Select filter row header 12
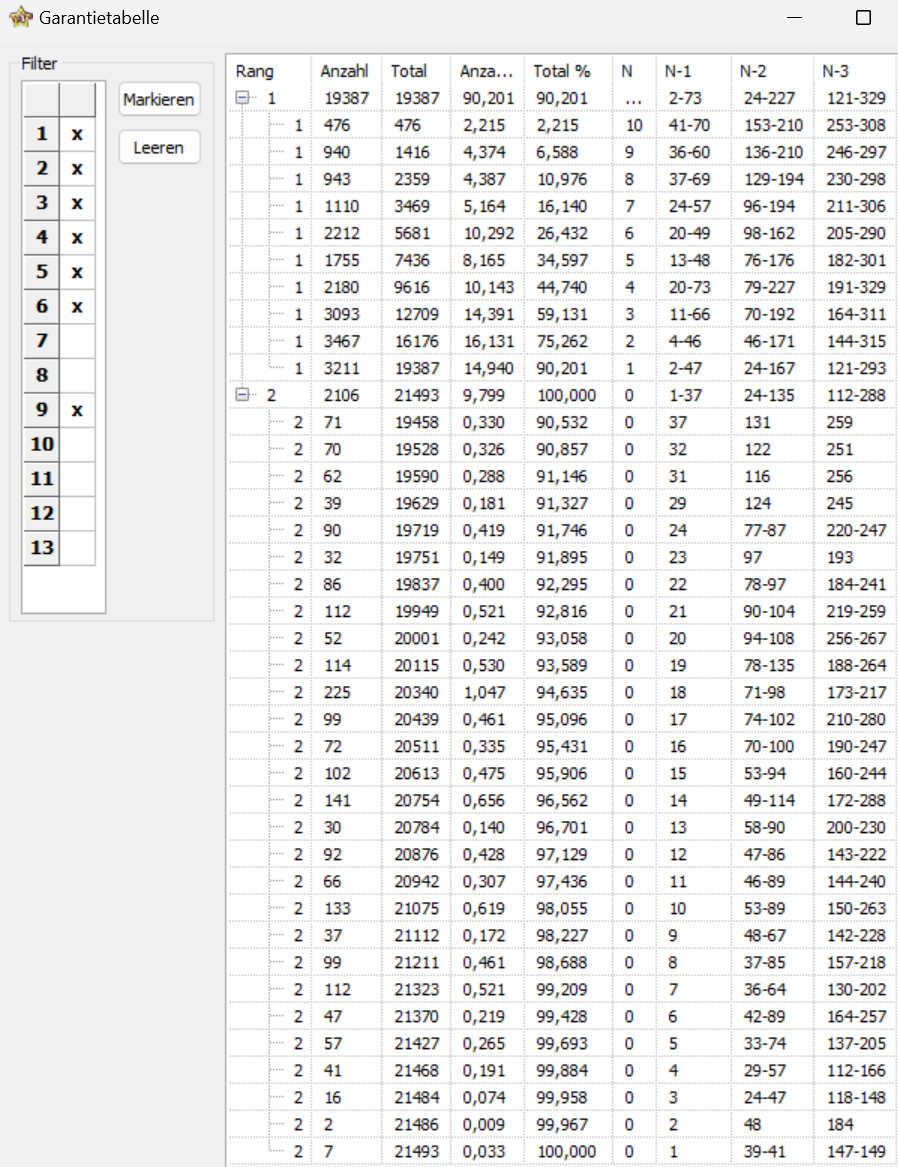Image resolution: width=898 pixels, height=1167 pixels. tap(42, 513)
